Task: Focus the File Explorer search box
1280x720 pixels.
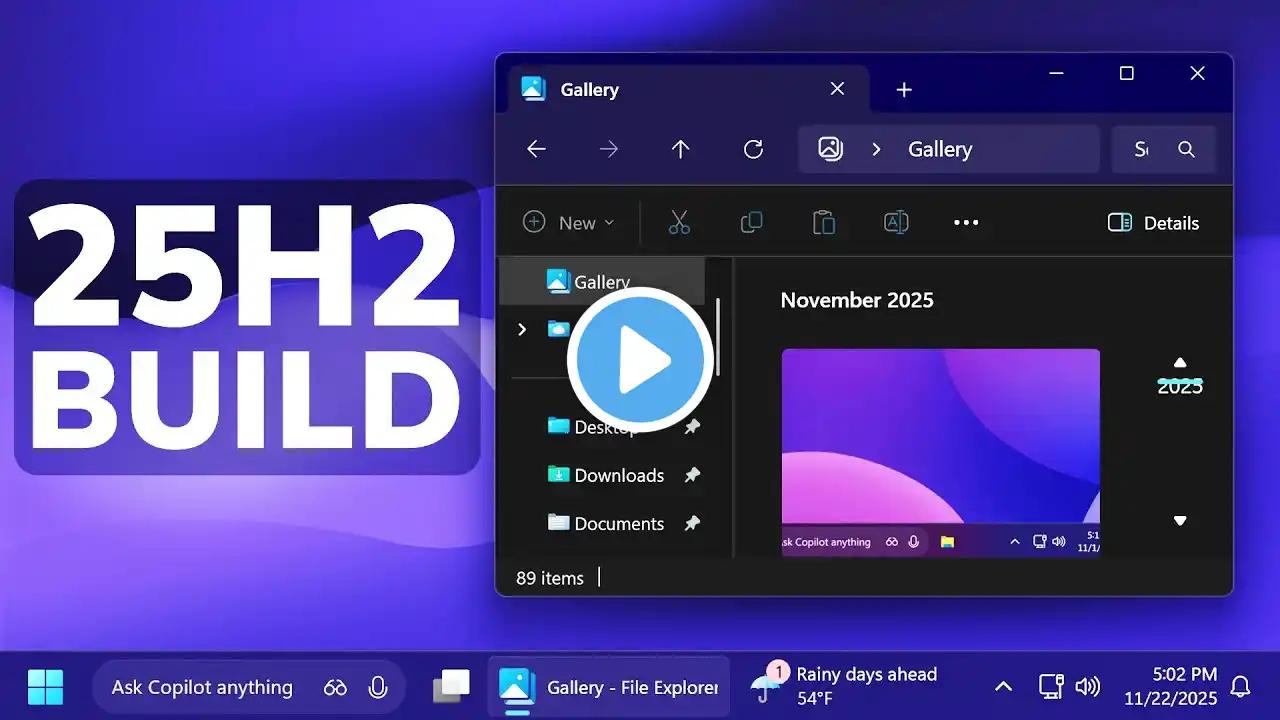Action: 1164,149
